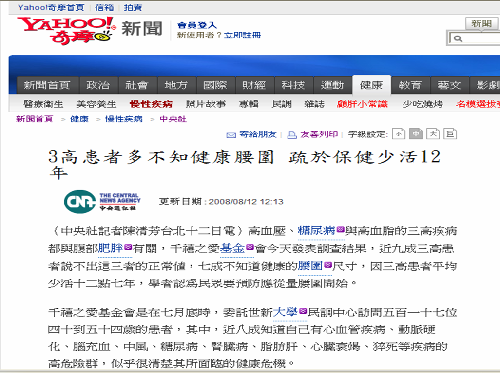
Task: Click the 糖尿病 keyword link
Action: tap(316, 230)
